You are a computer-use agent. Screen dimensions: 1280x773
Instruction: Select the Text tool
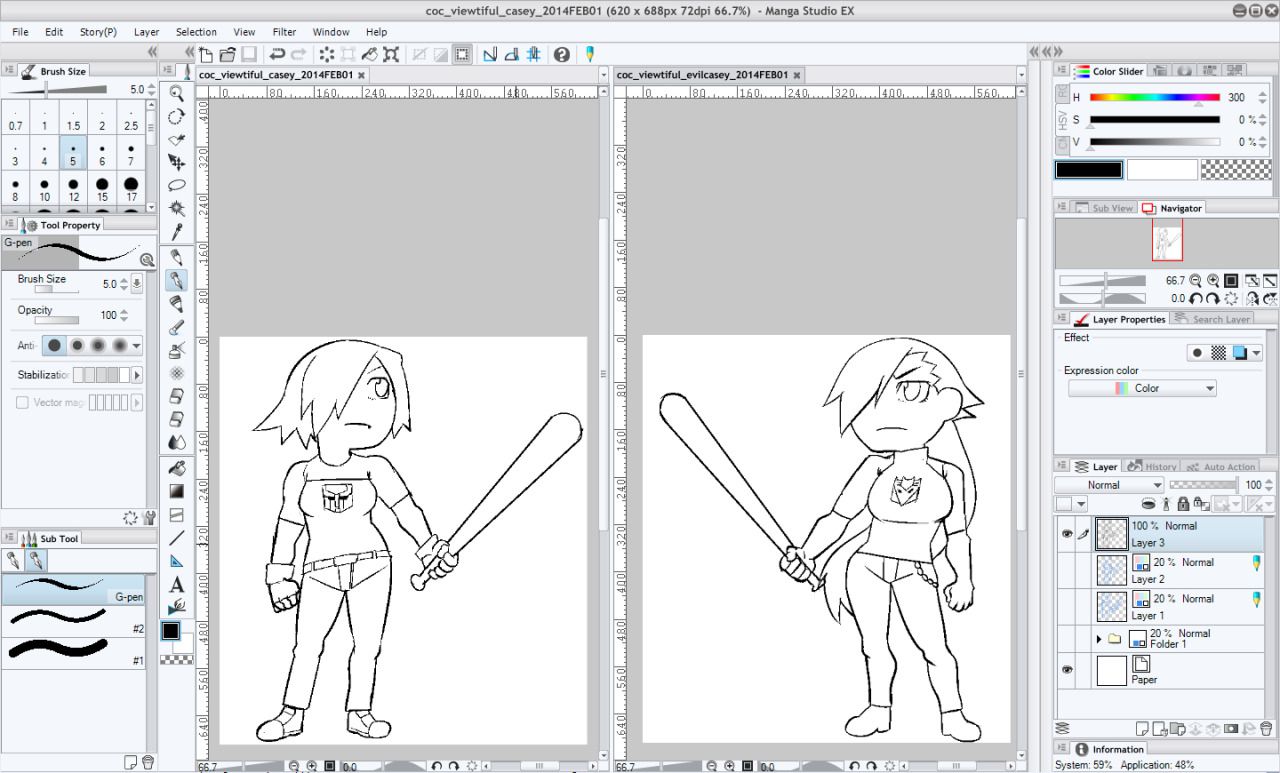point(176,584)
